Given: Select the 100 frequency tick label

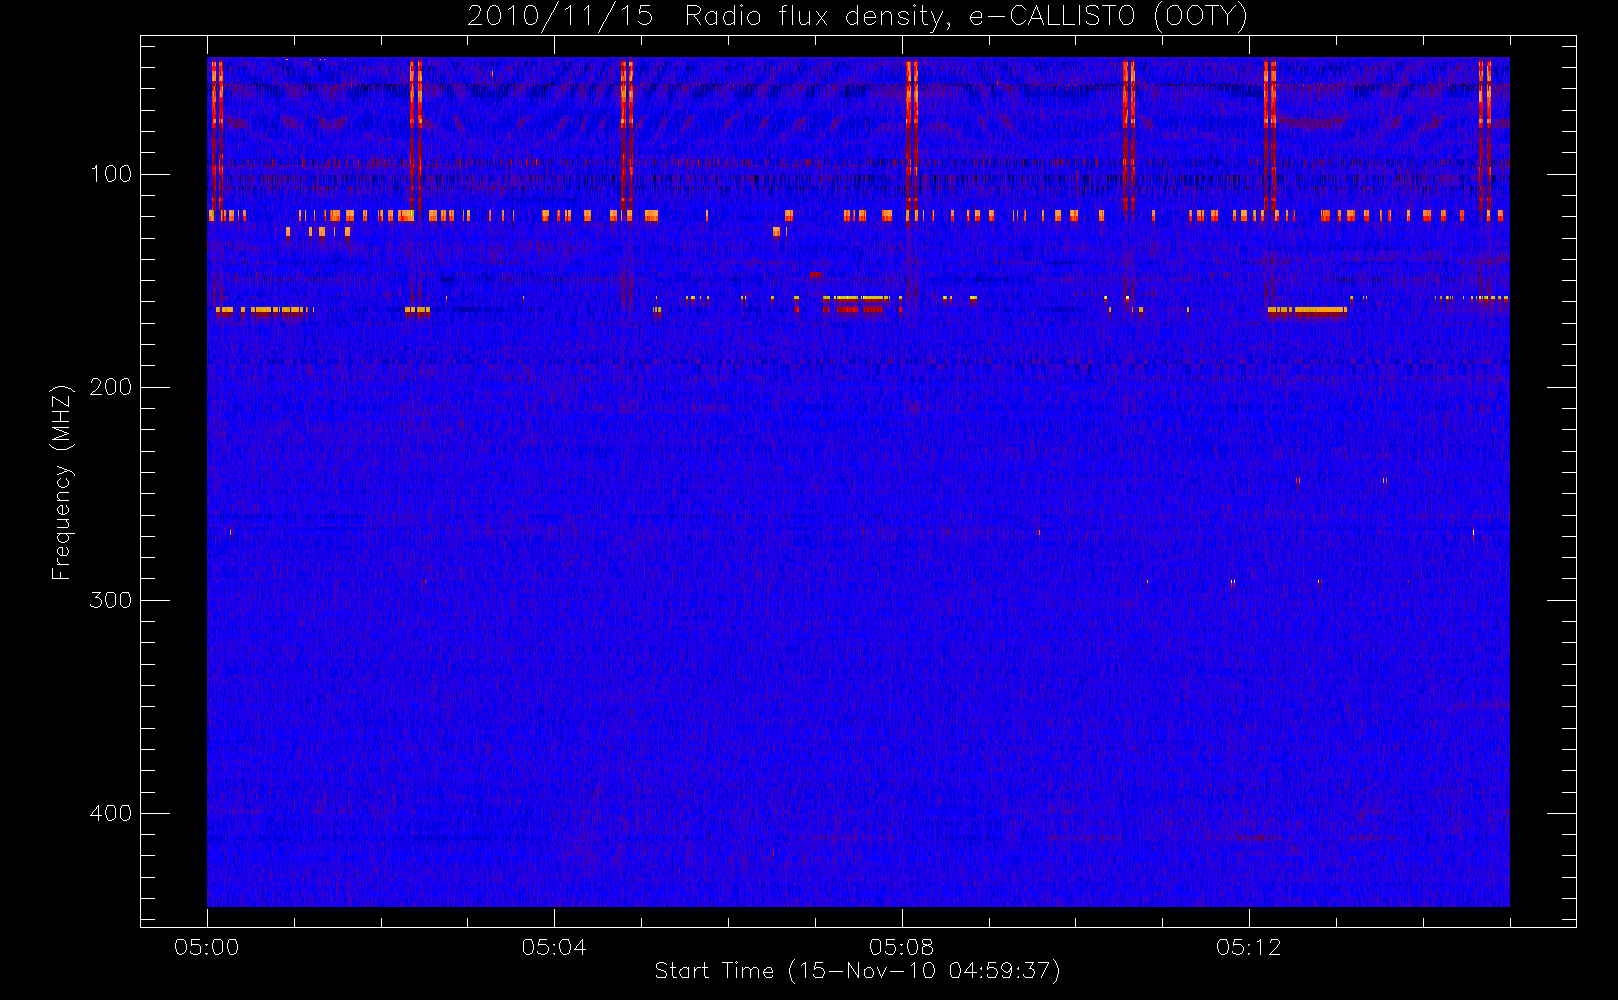Looking at the screenshot, I should pos(111,174).
